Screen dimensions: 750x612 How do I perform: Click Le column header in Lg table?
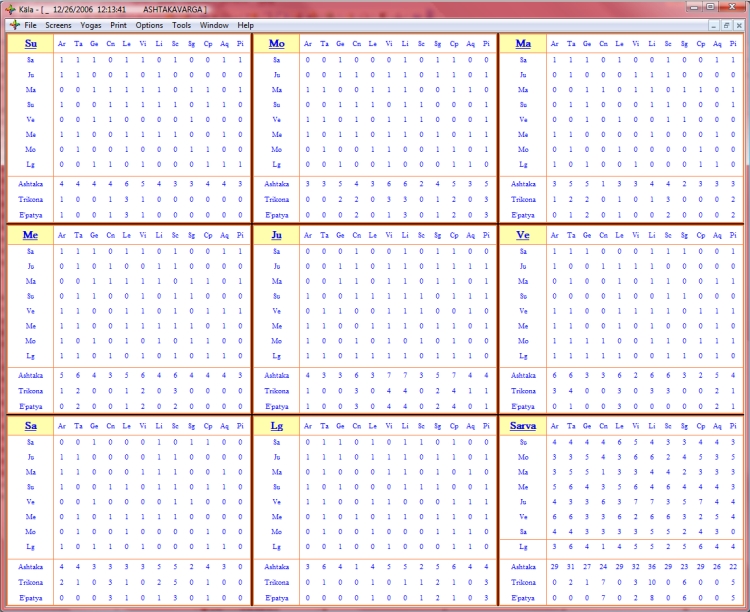(x=373, y=426)
